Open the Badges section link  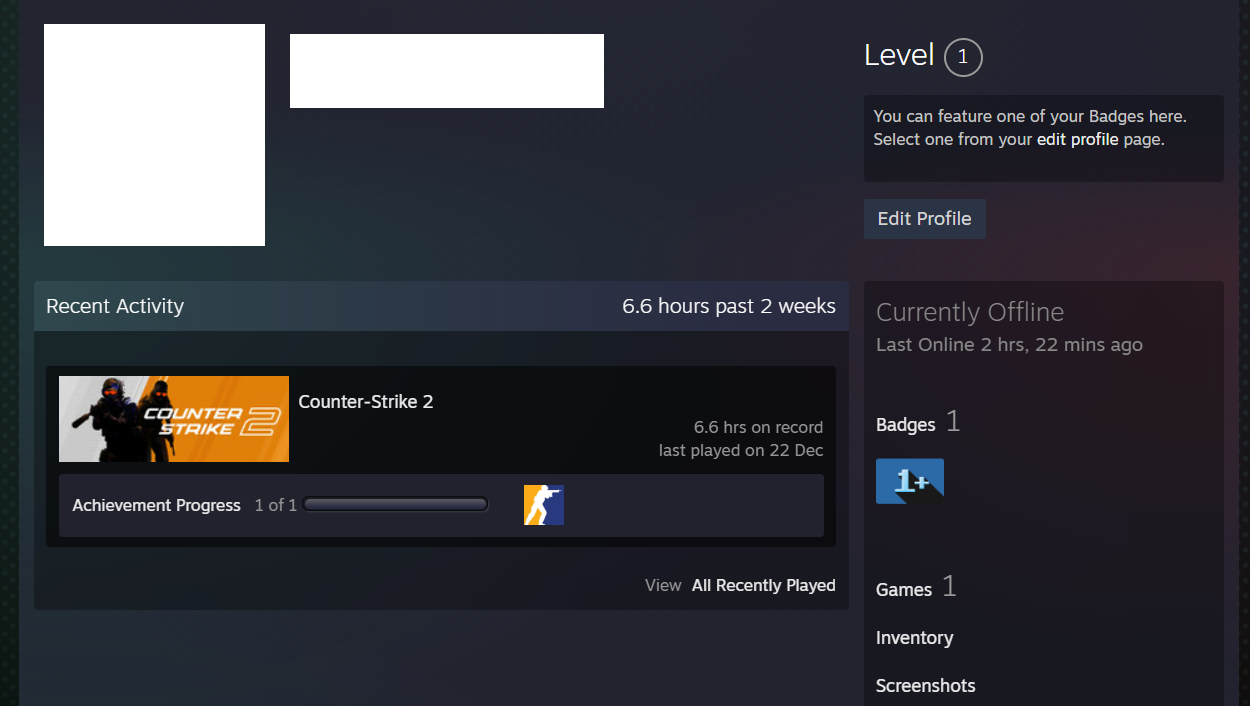[x=905, y=425]
